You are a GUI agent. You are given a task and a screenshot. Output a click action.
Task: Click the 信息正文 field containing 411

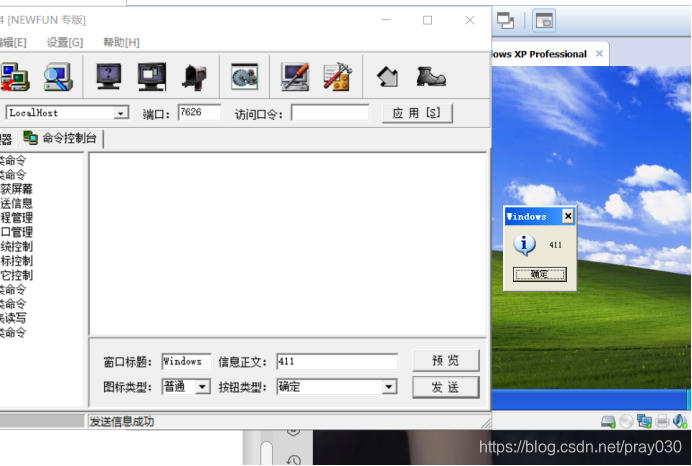[337, 361]
